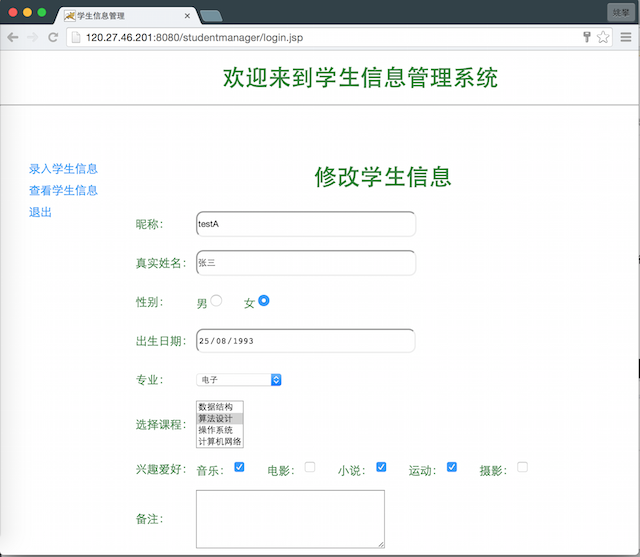Click the address bar URL
The width and height of the screenshot is (640, 557).
point(194,38)
